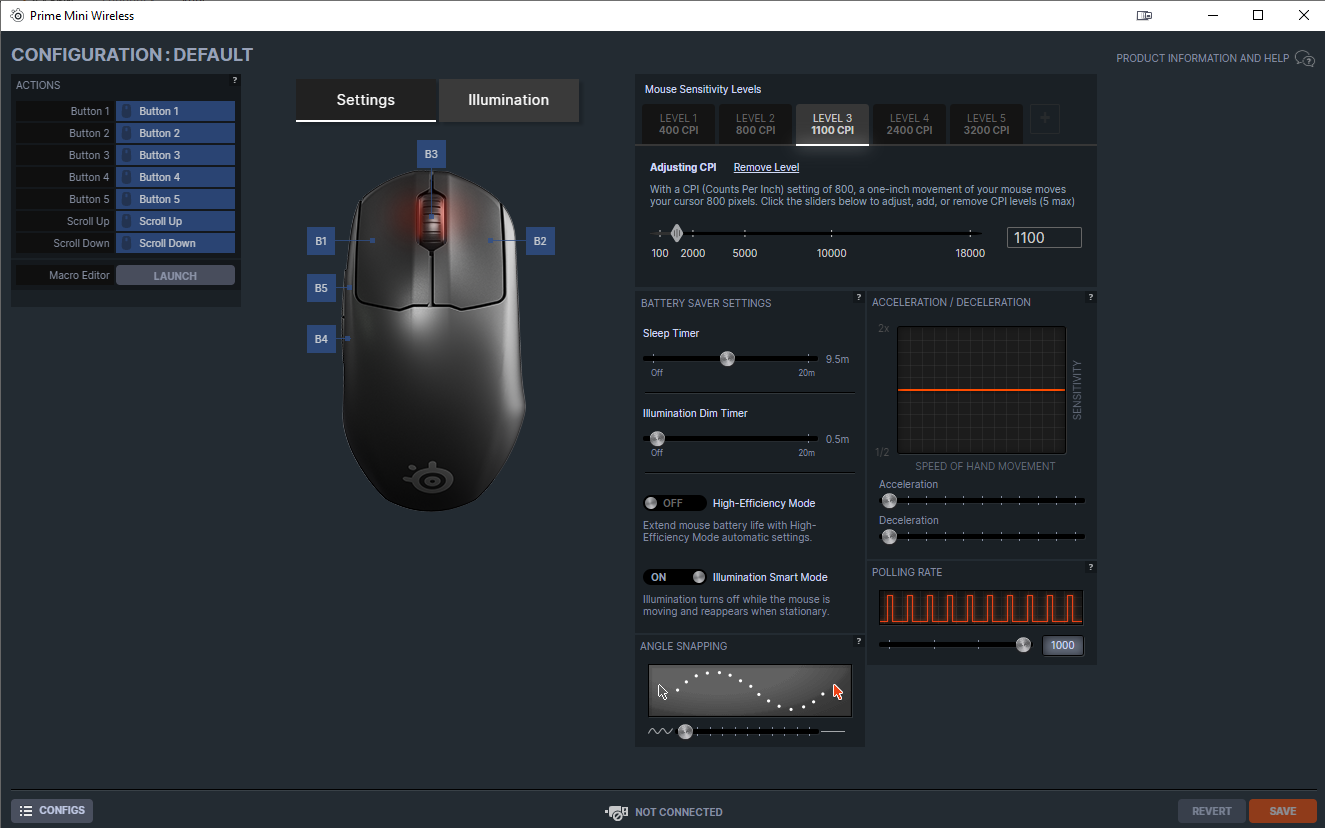Click the CPI value input showing 1100
Viewport: 1325px width, 828px height.
(x=1044, y=237)
